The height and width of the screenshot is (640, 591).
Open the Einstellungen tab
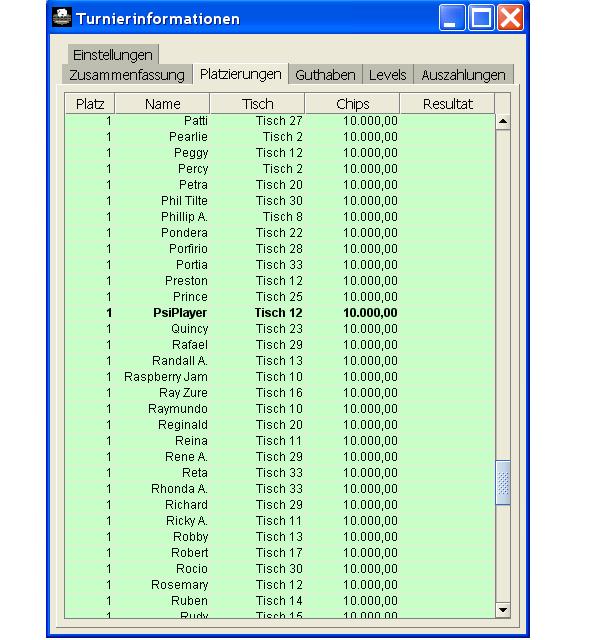click(113, 54)
